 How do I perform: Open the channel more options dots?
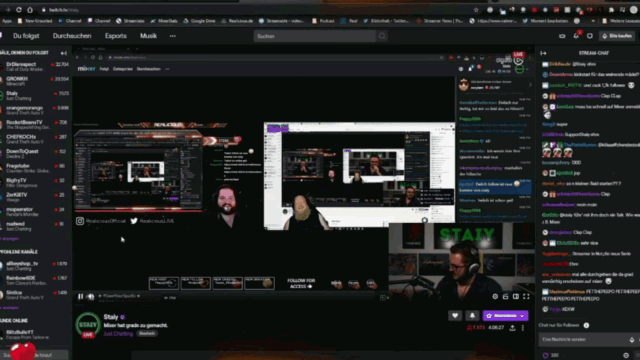(x=523, y=328)
